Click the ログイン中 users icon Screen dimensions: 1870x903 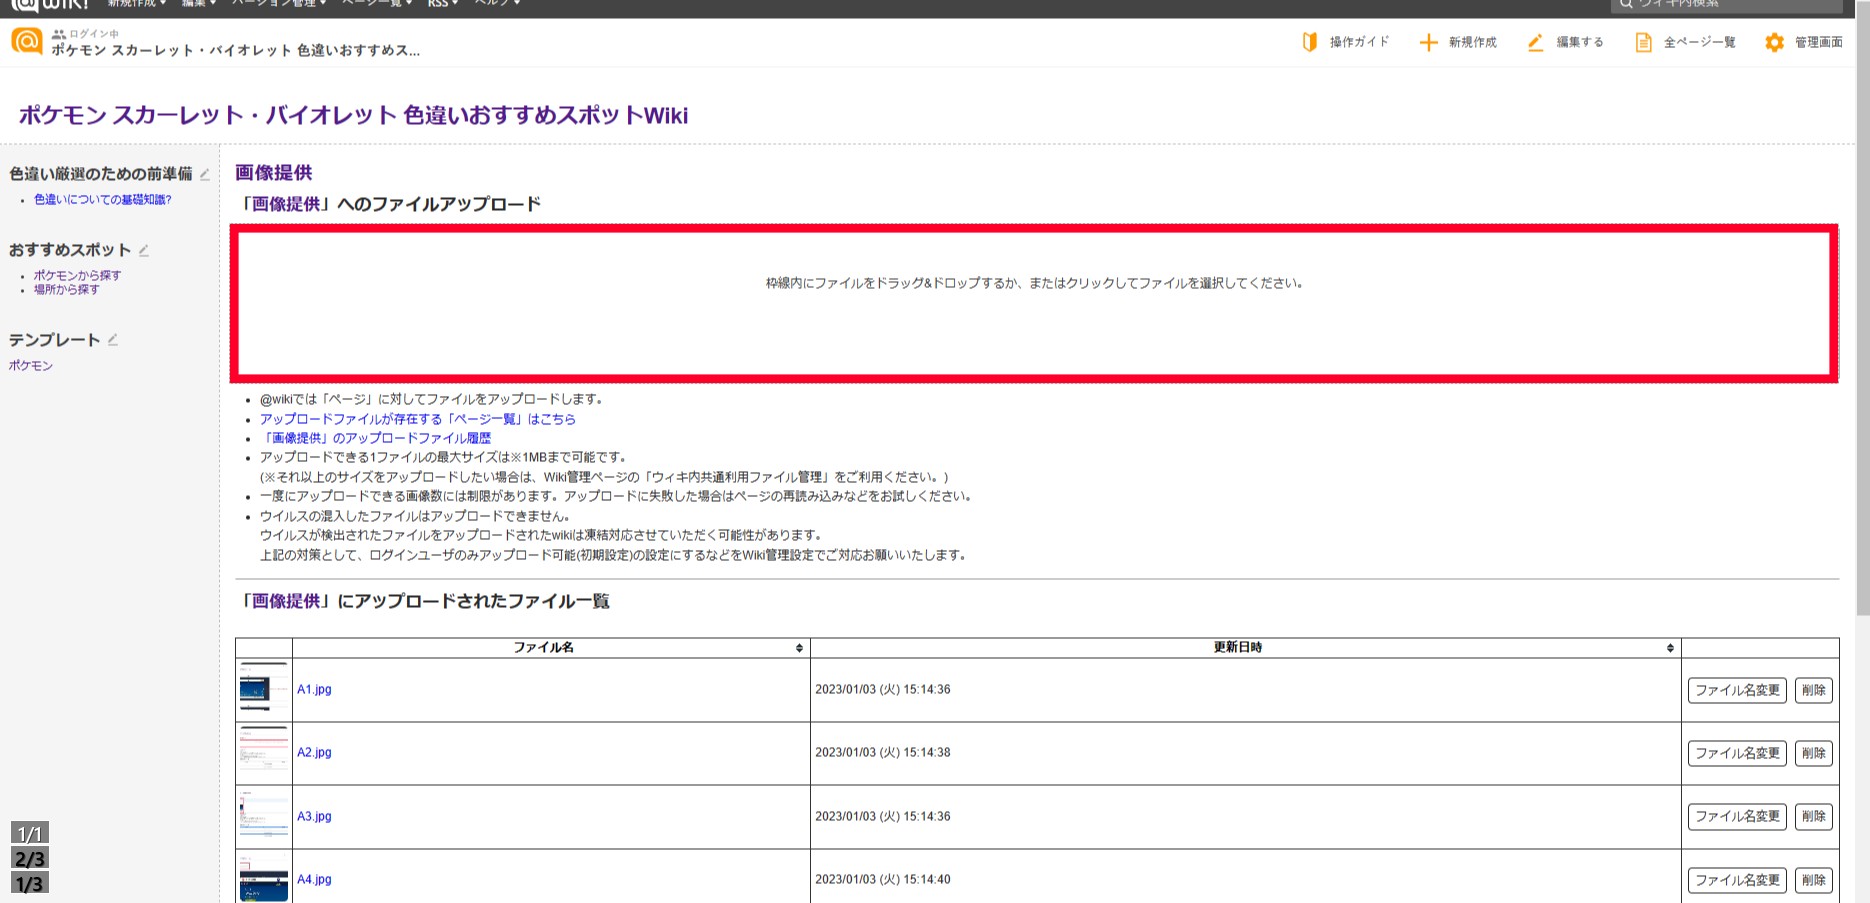click(58, 34)
